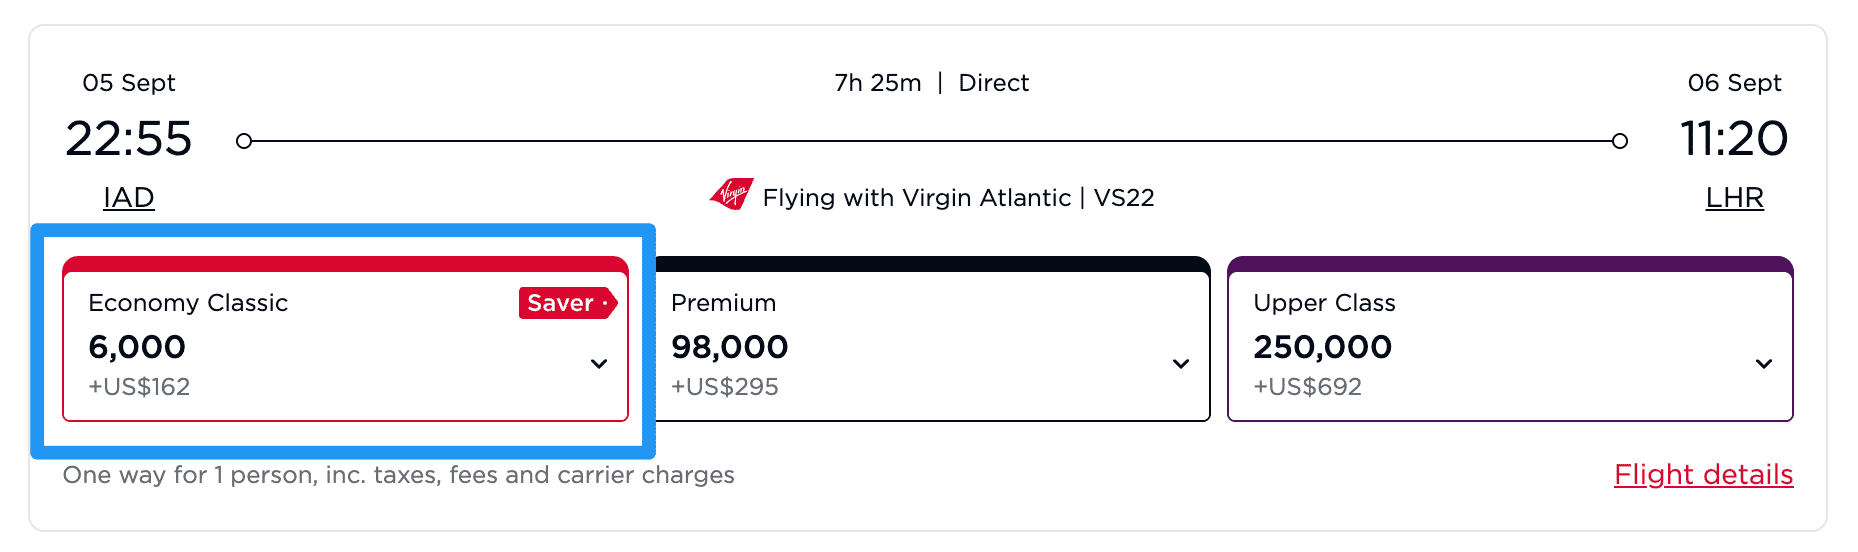Click the 250,000 points price

[1322, 347]
